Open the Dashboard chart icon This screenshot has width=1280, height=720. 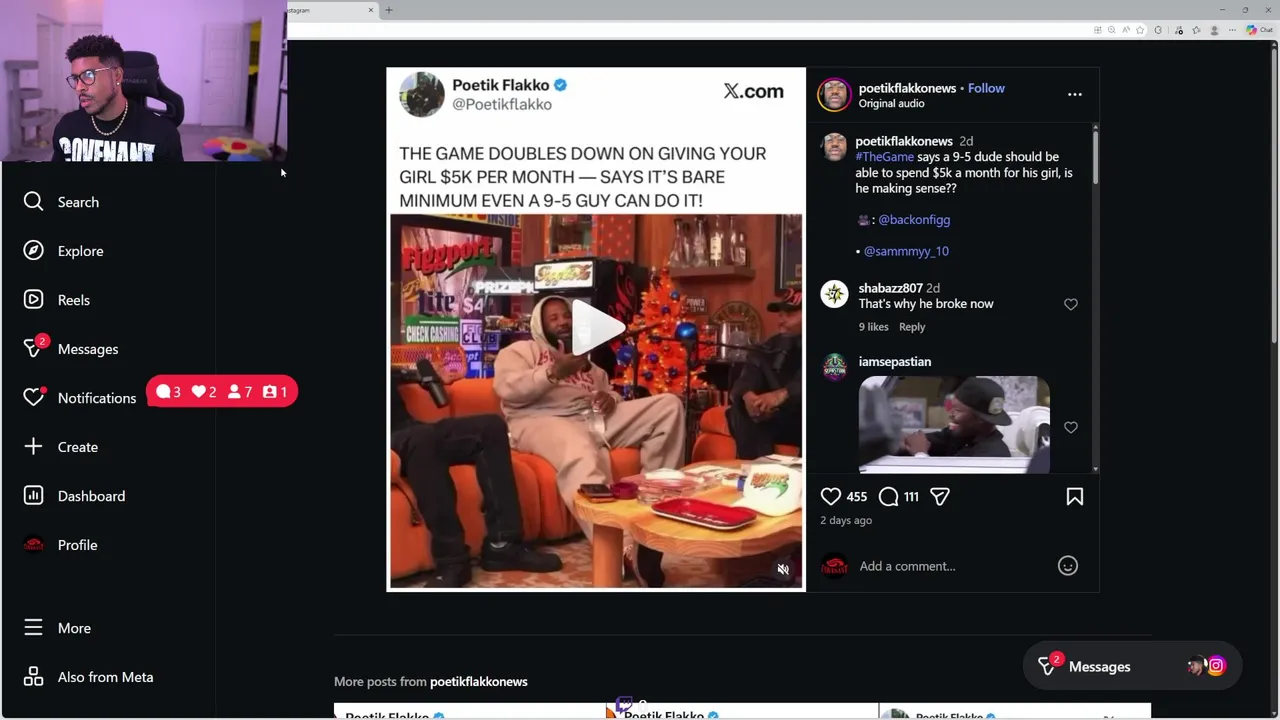coord(33,496)
